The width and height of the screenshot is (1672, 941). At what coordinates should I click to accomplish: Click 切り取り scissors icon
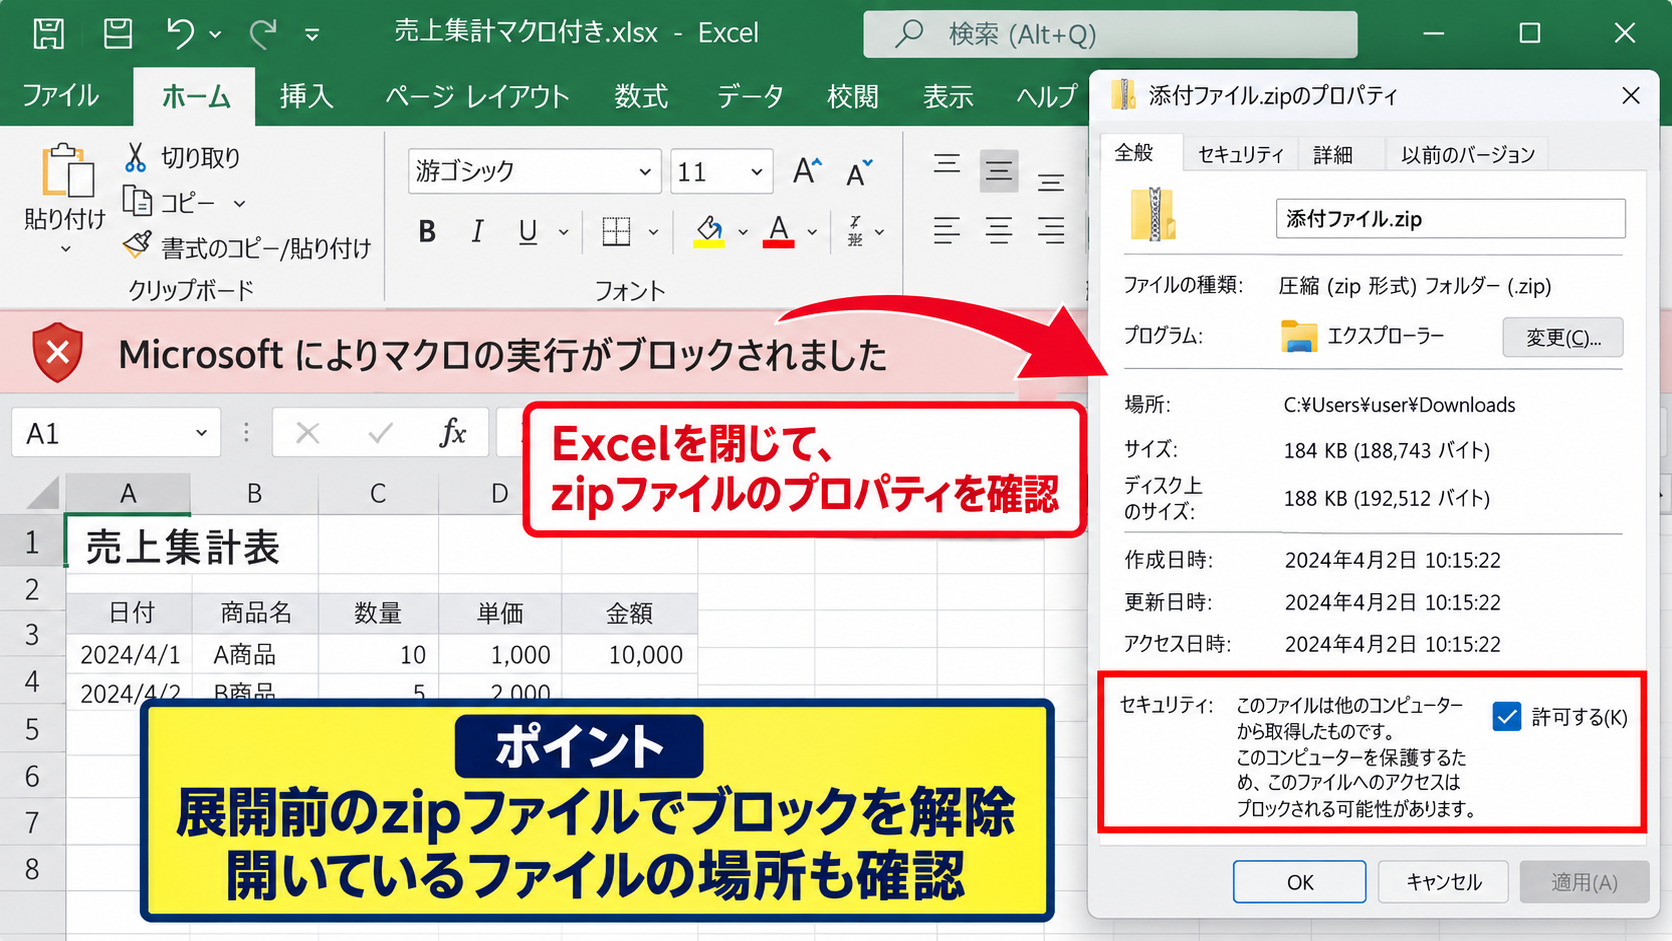tap(136, 157)
